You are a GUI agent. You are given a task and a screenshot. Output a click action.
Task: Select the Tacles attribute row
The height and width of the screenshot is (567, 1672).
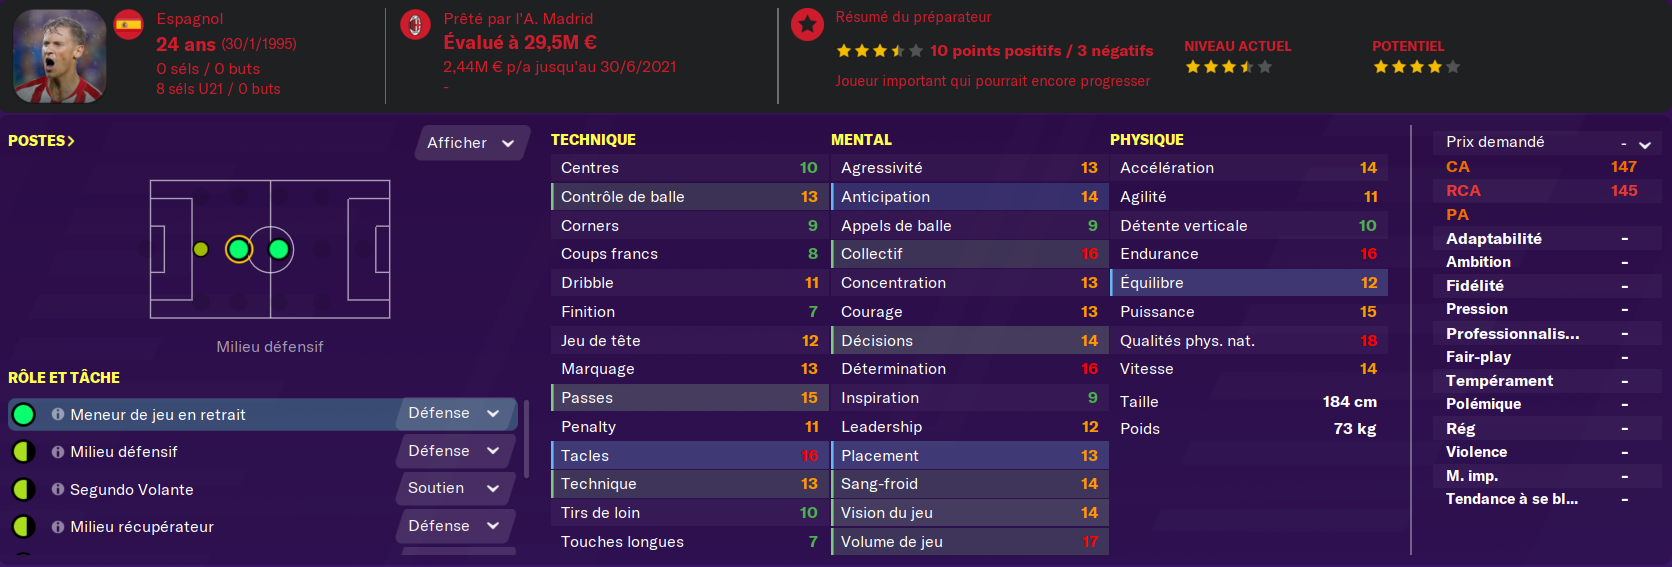[689, 455]
